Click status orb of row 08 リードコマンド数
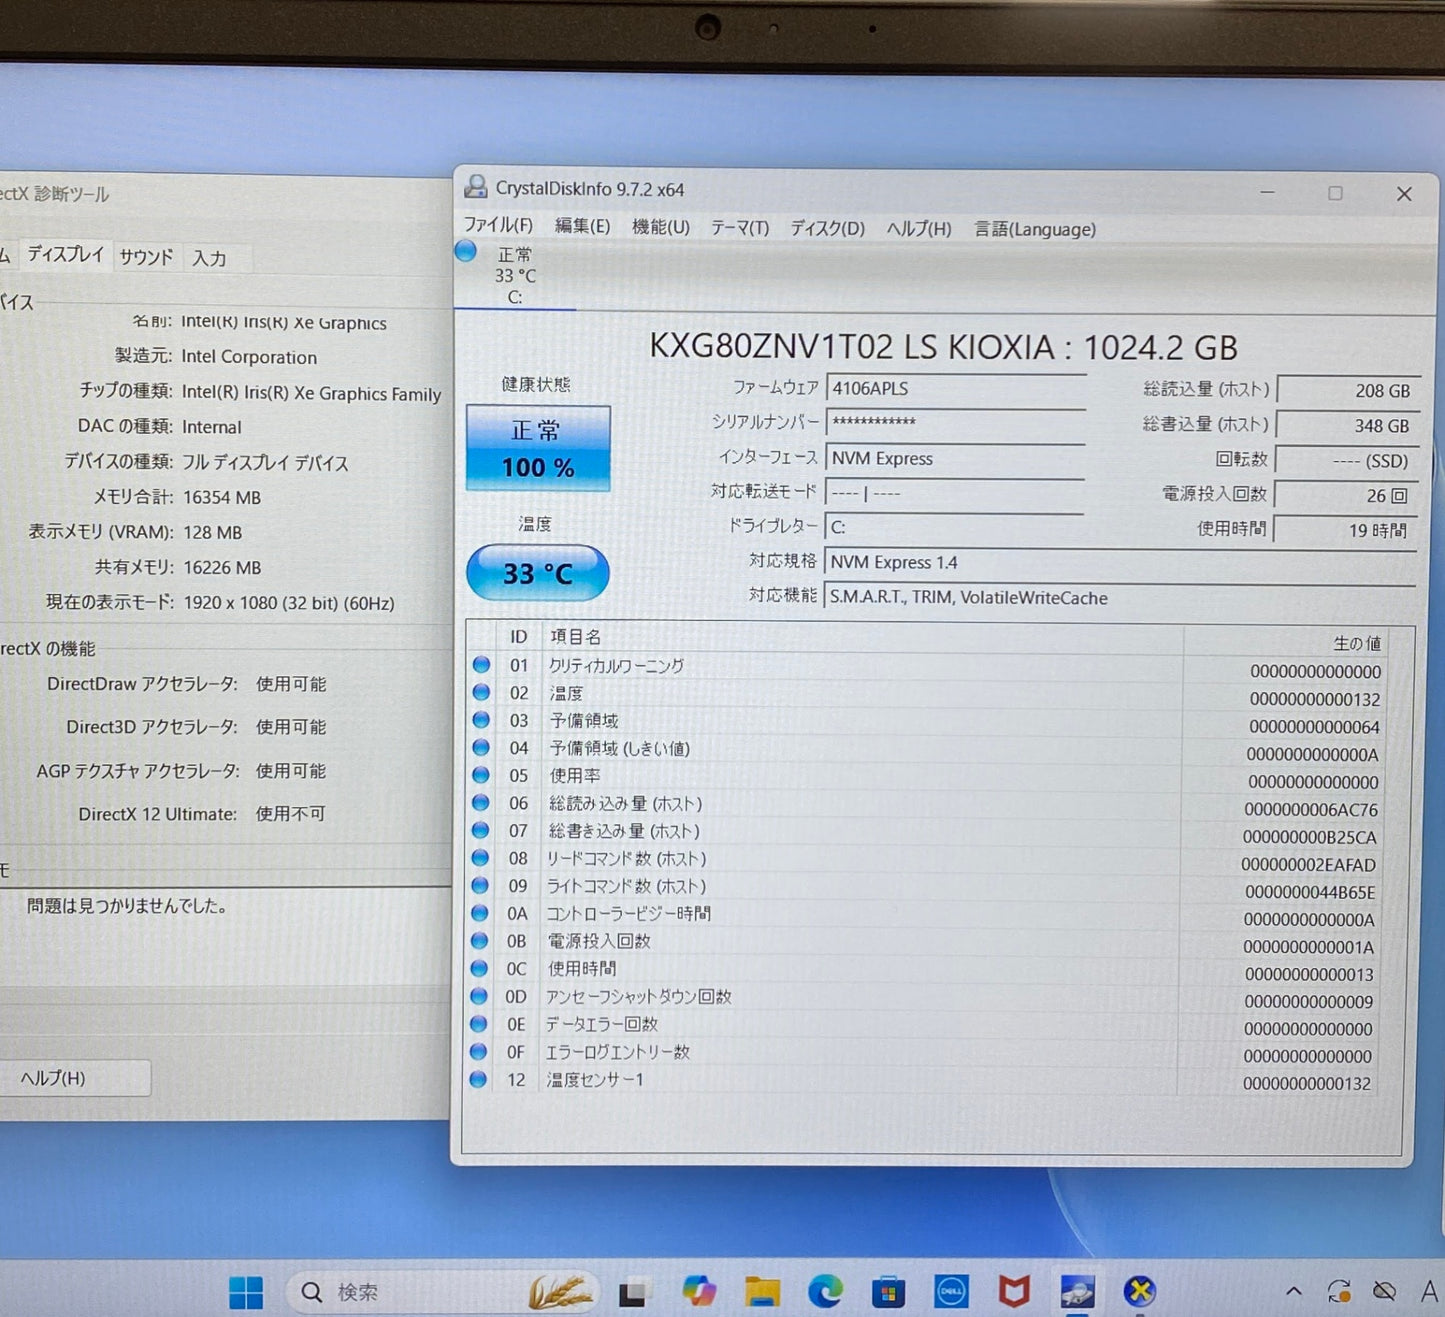This screenshot has height=1317, width=1445. 480,857
